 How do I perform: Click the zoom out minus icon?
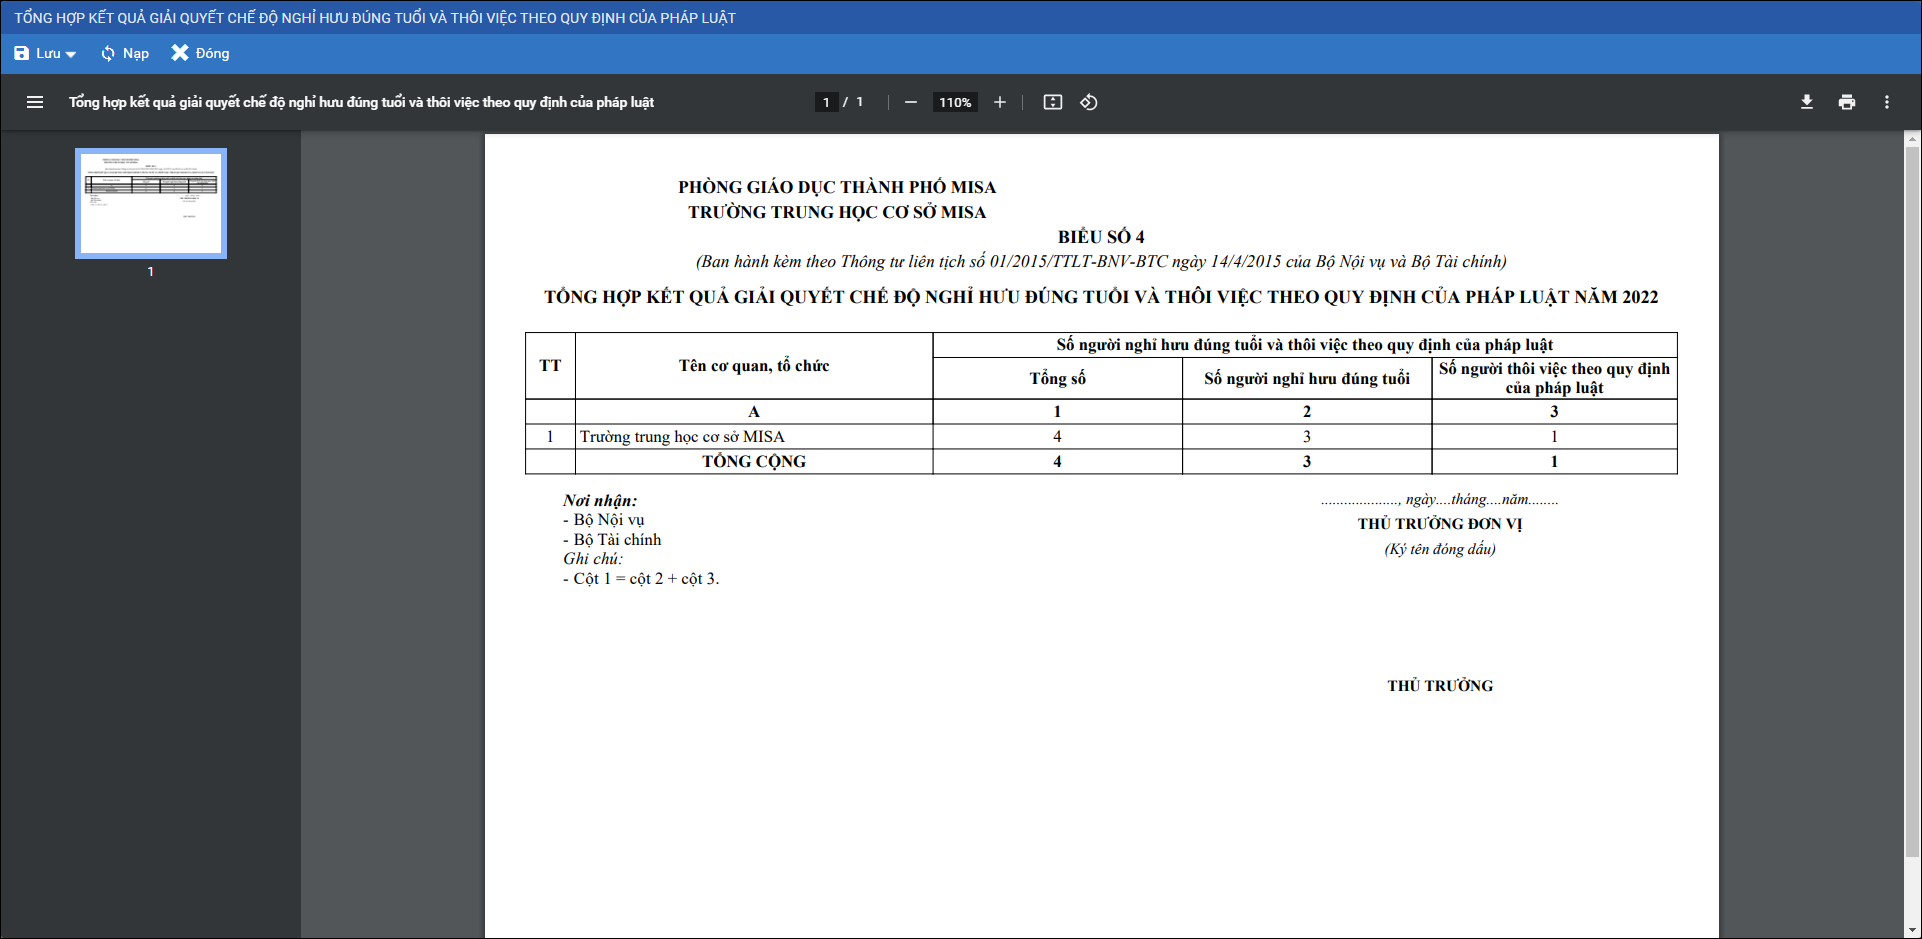pos(910,102)
